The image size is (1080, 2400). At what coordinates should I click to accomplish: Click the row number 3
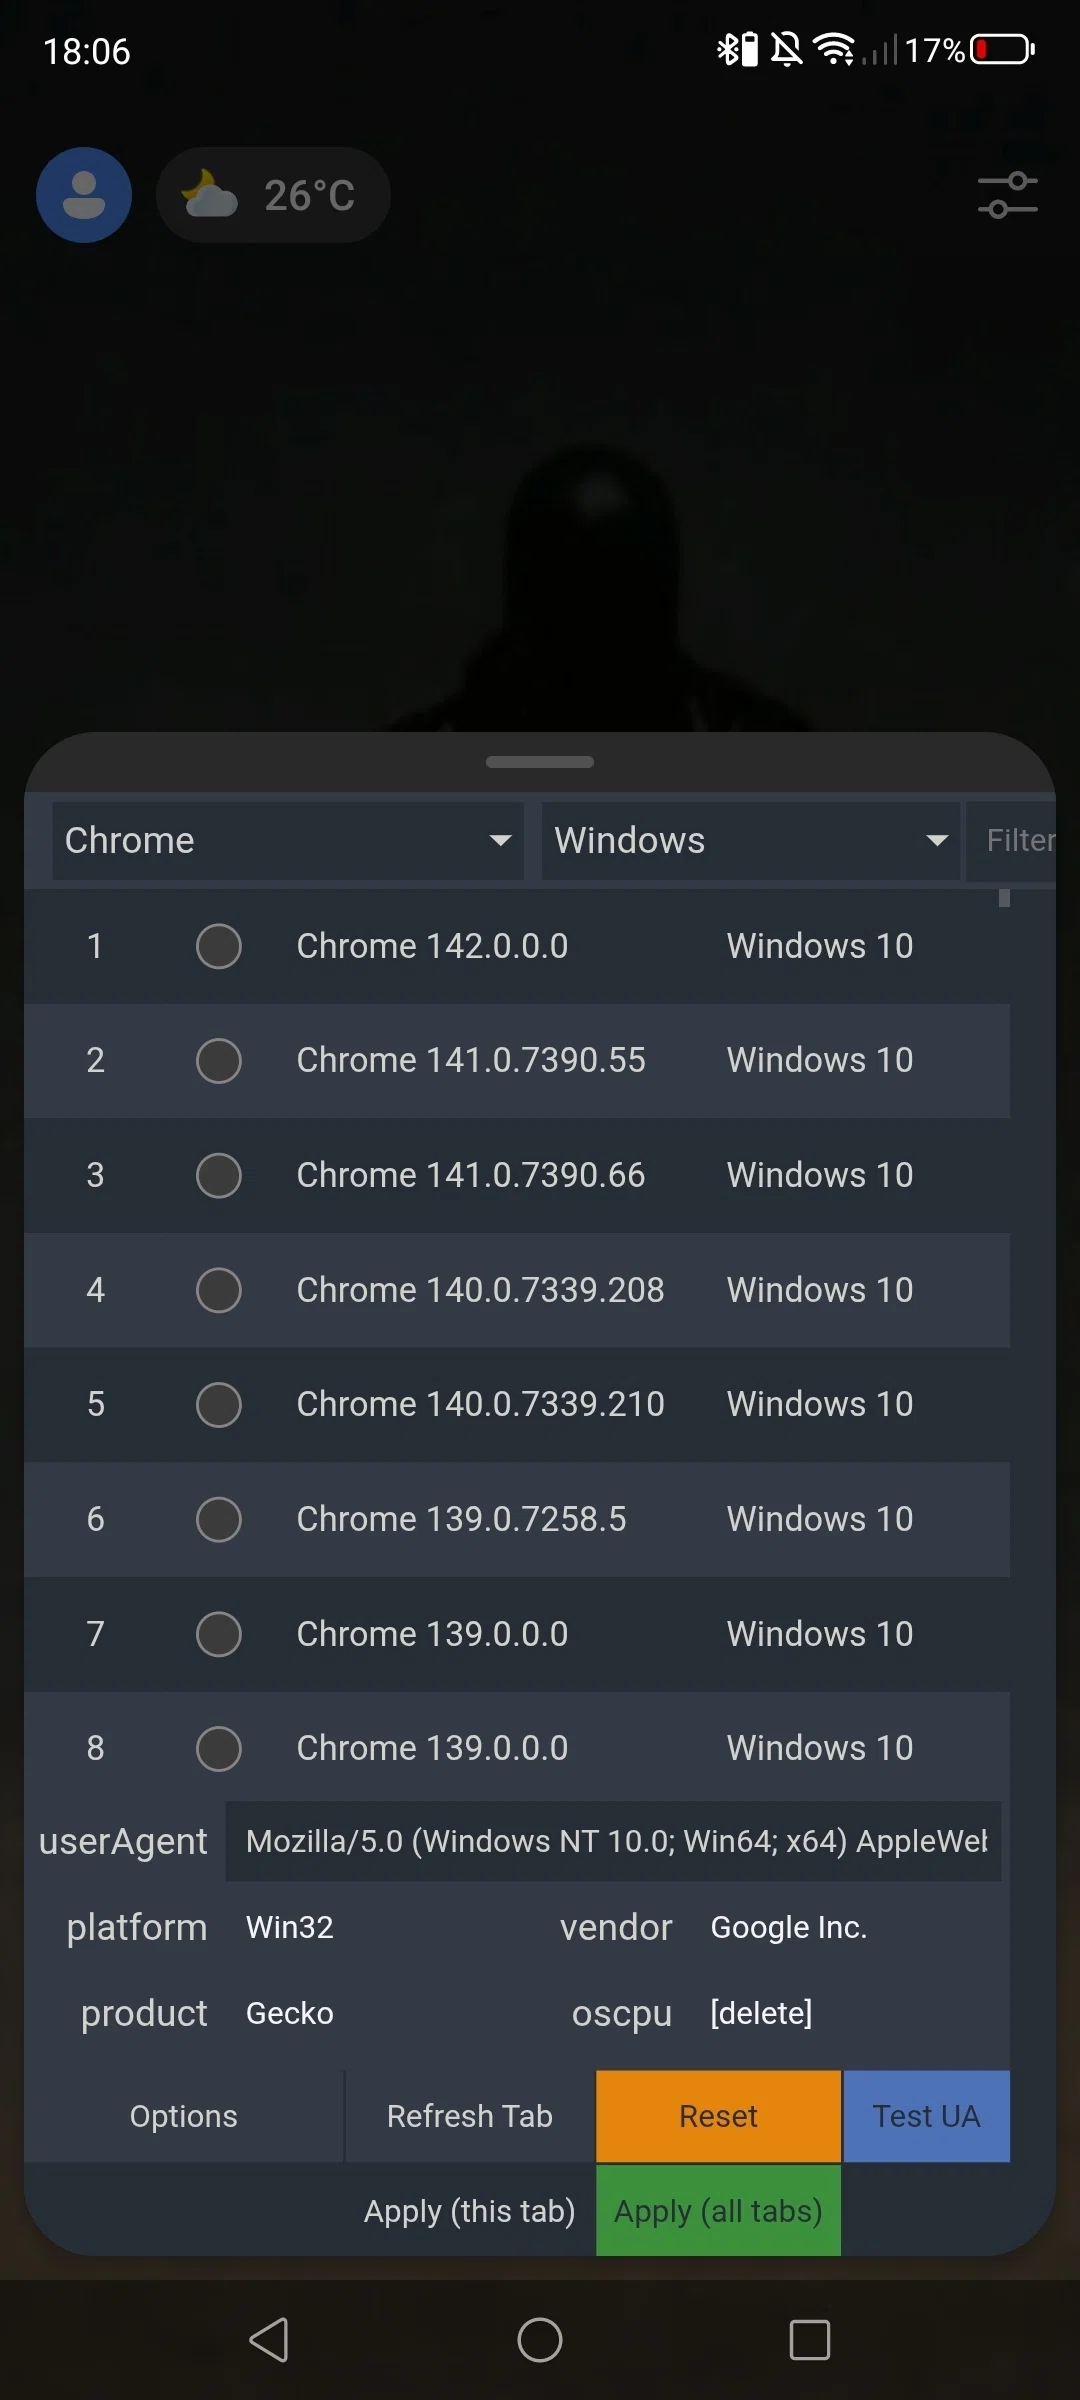pyautogui.click(x=95, y=1175)
